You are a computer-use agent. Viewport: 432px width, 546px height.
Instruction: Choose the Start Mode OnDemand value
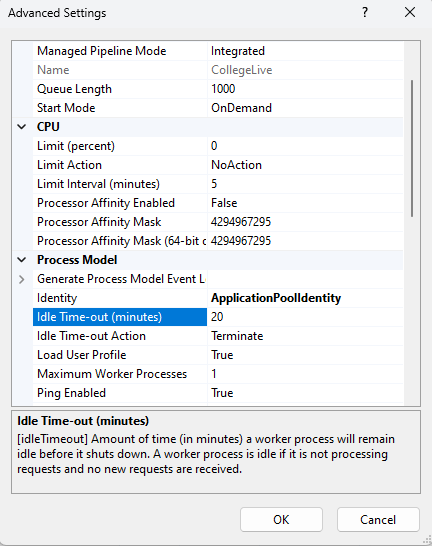click(x=305, y=108)
